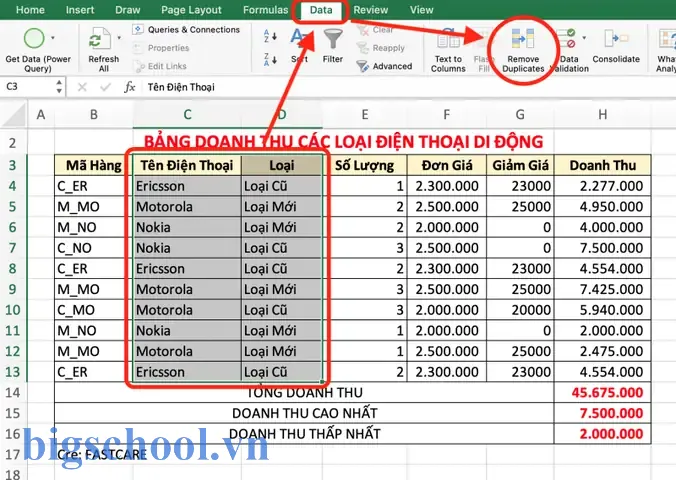
Task: Click the Name Box showing C3
Action: pyautogui.click(x=28, y=87)
